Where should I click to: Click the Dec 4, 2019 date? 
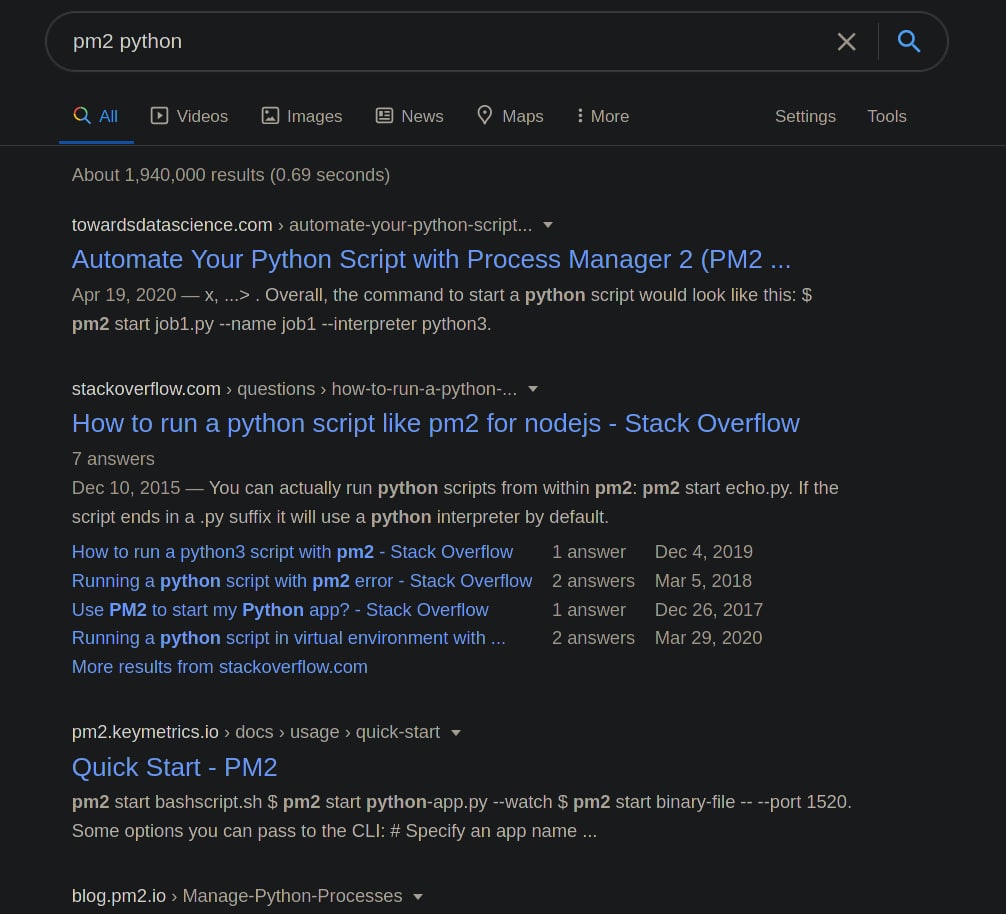(x=704, y=552)
